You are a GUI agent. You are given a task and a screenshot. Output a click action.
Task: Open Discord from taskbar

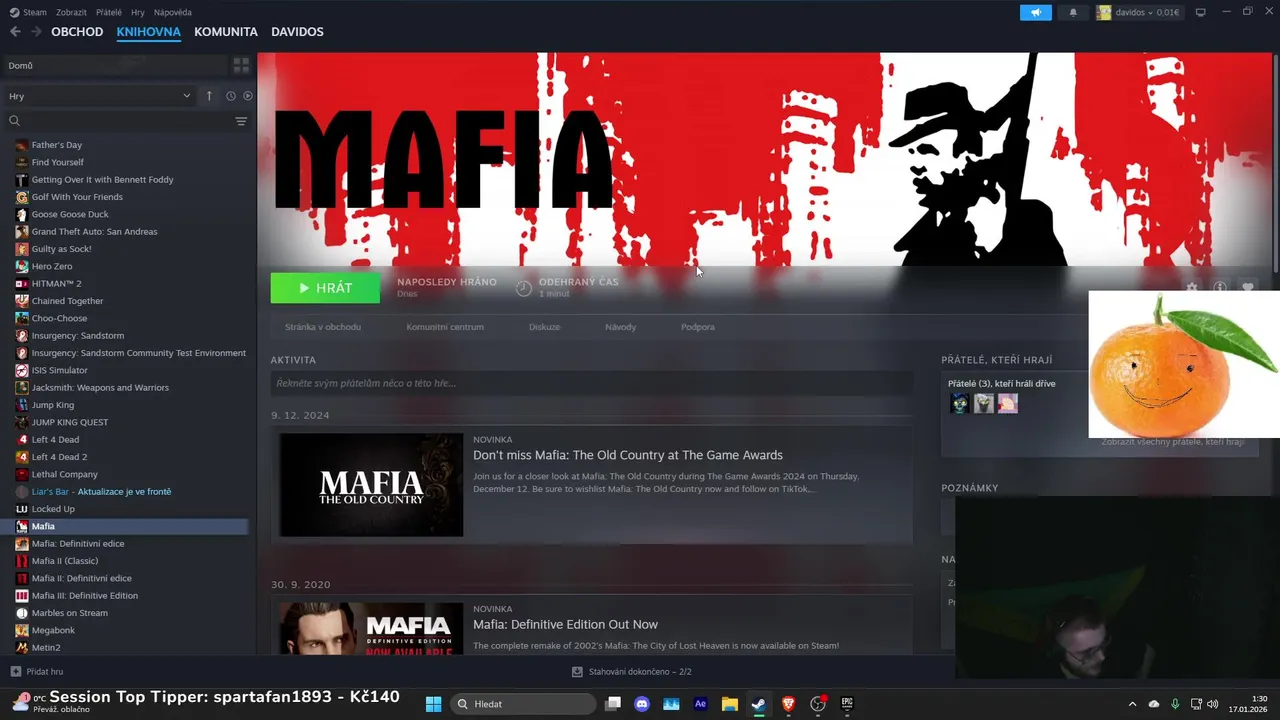642,704
